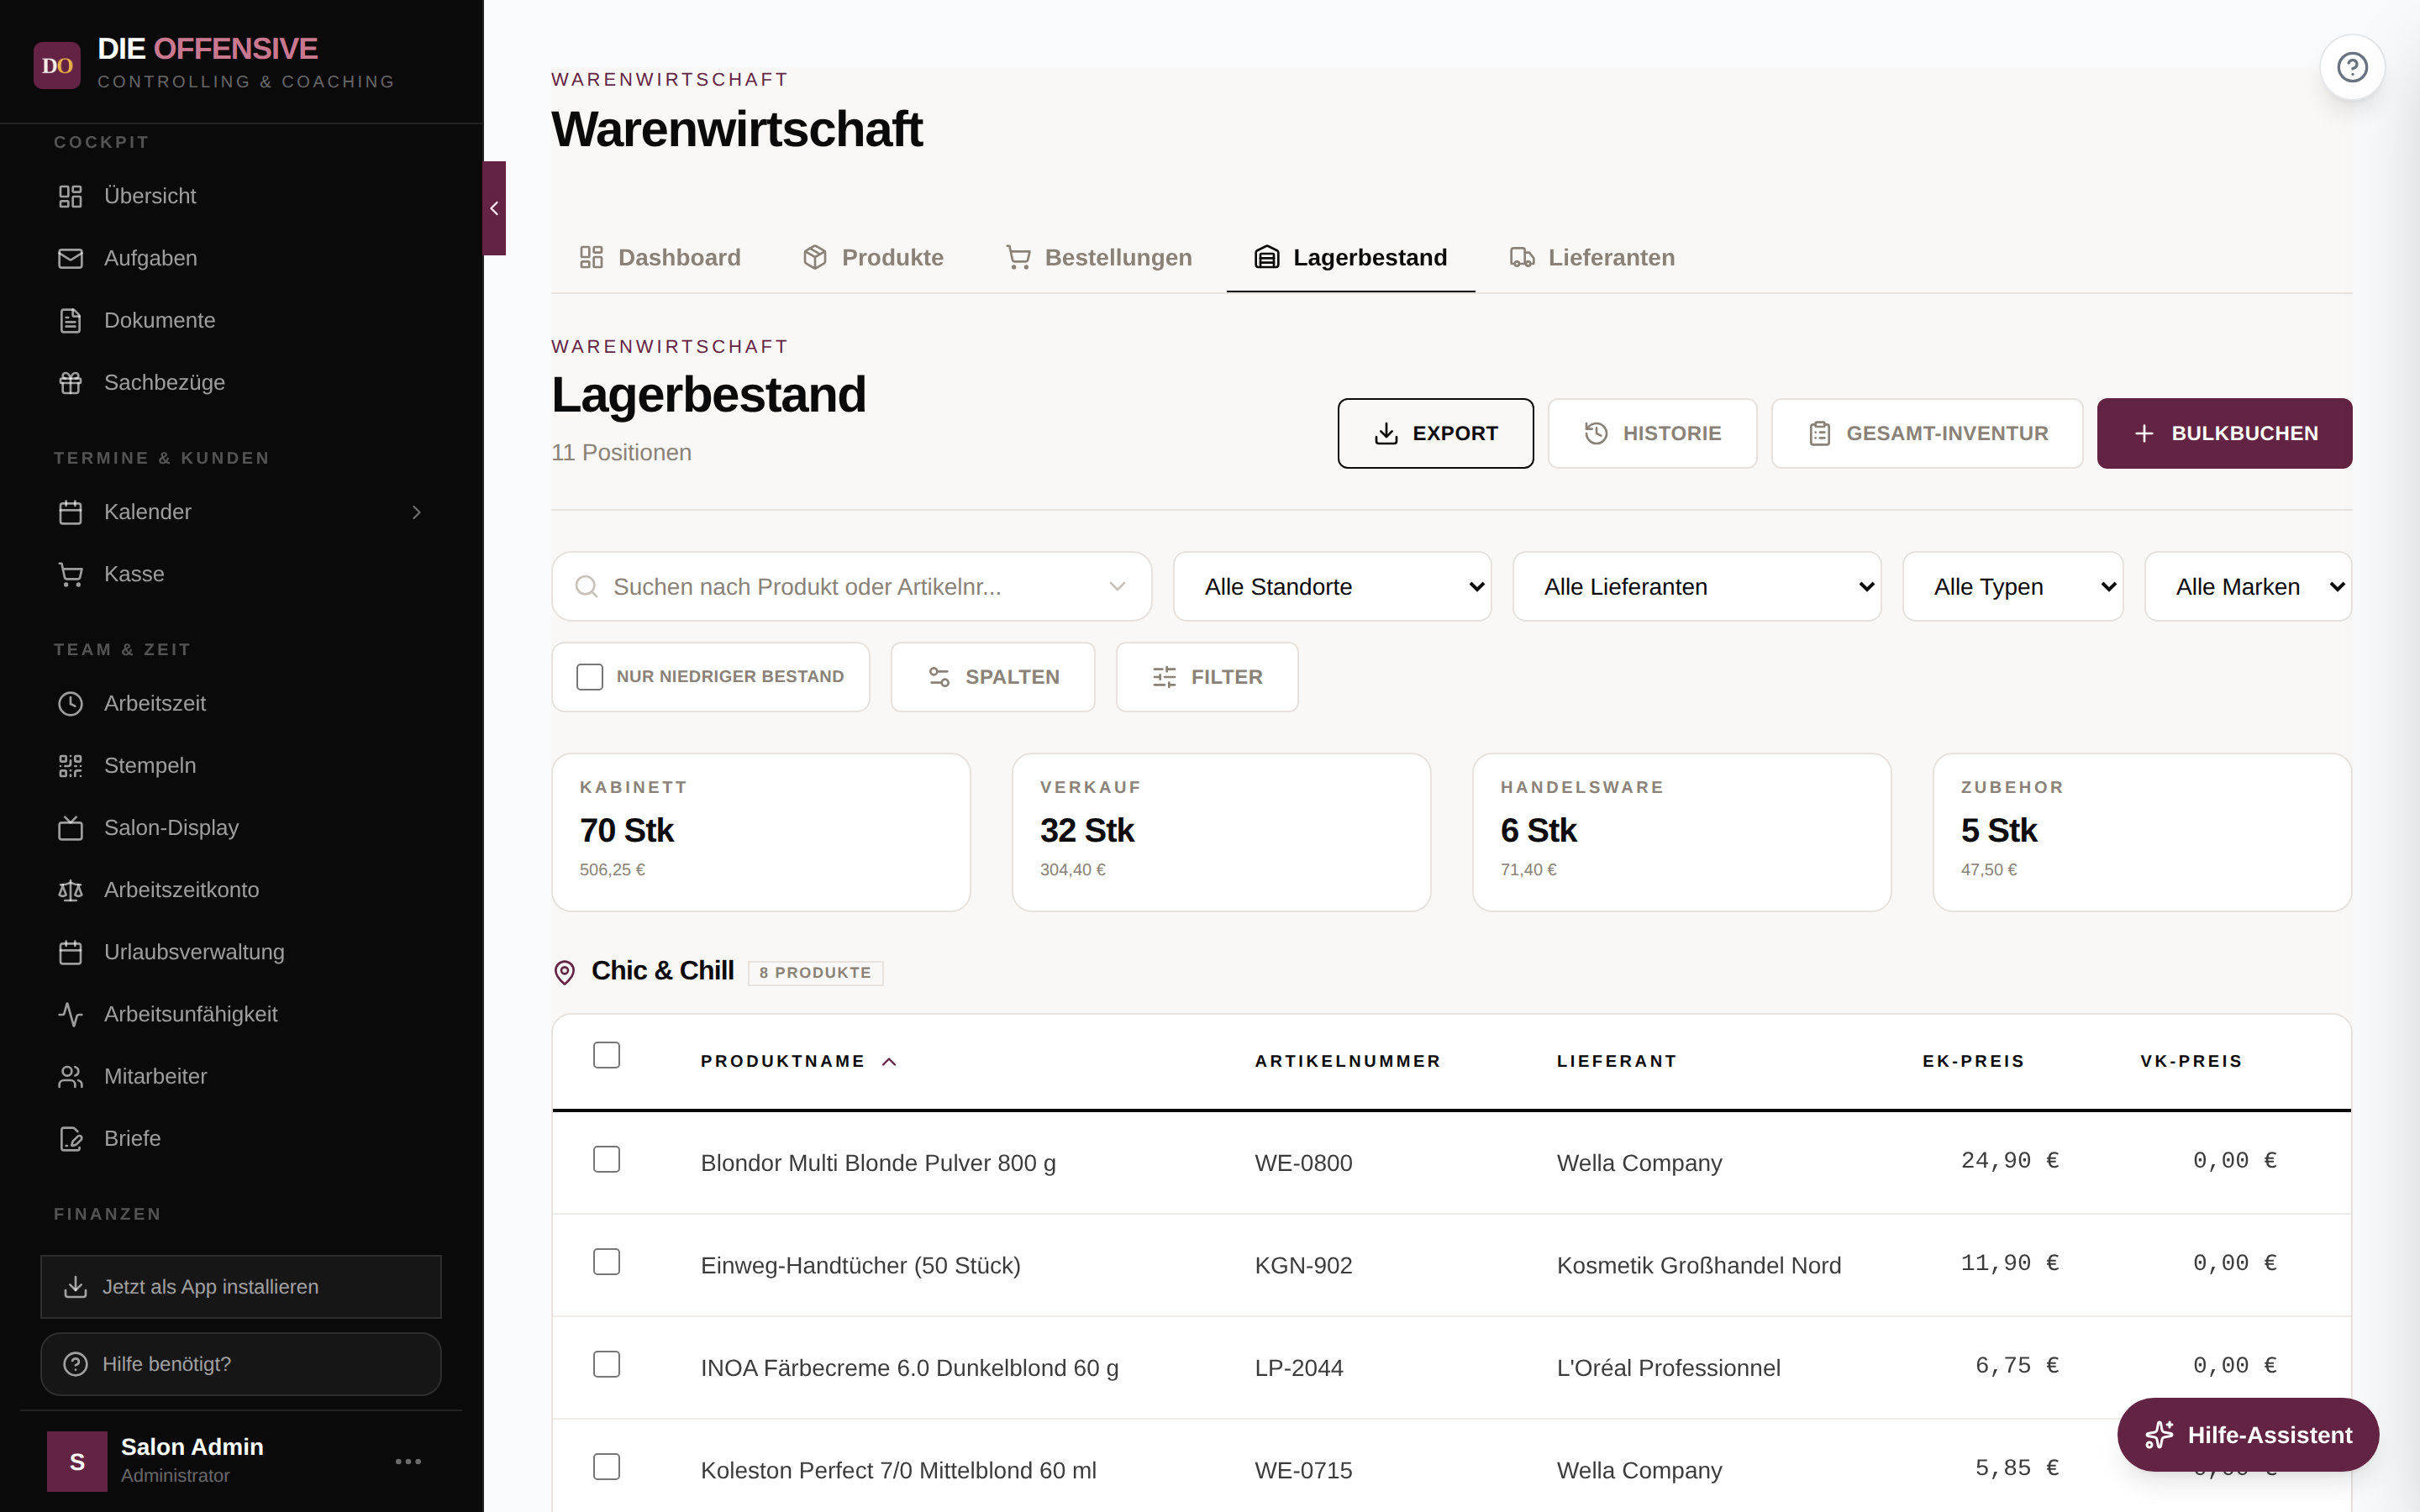Image resolution: width=2420 pixels, height=1512 pixels.
Task: Open the Übersicht dashboard icon in sidebar
Action: coord(70,196)
